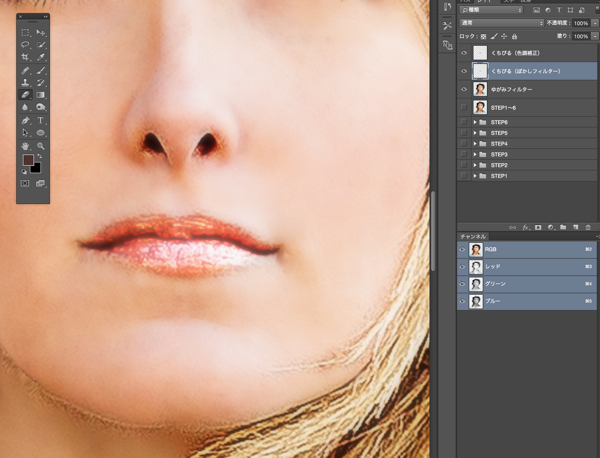The height and width of the screenshot is (458, 600).
Task: Lock image pixels with brush icon
Action: [x=494, y=36]
